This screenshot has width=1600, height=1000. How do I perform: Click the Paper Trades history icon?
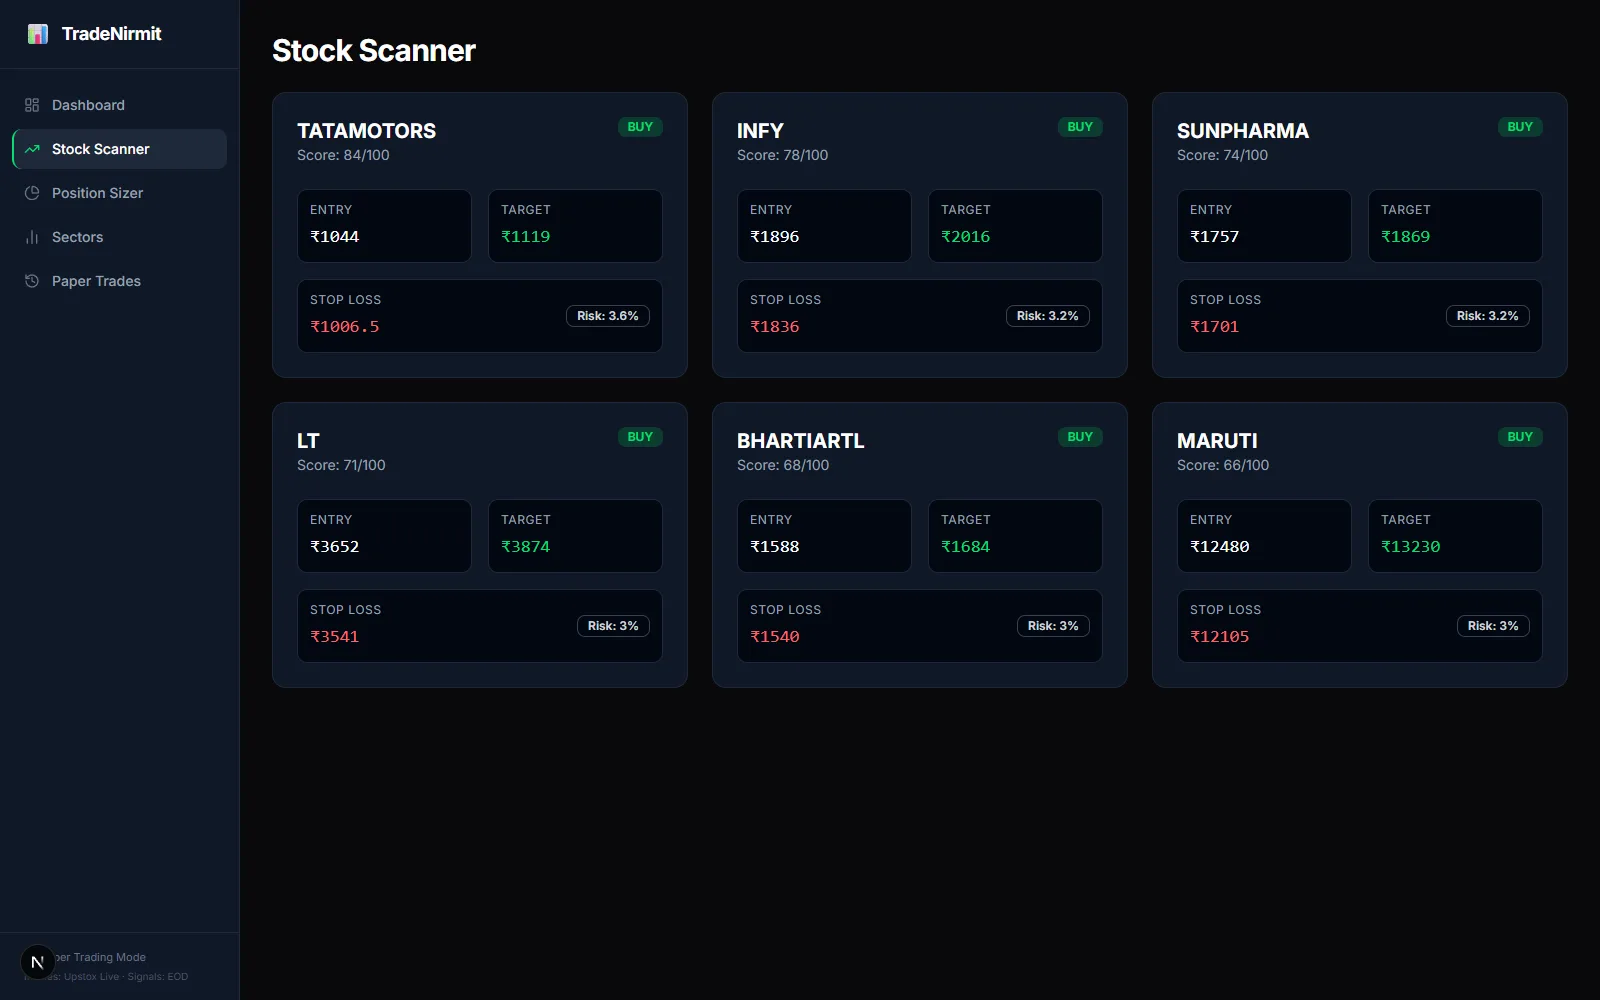32,281
